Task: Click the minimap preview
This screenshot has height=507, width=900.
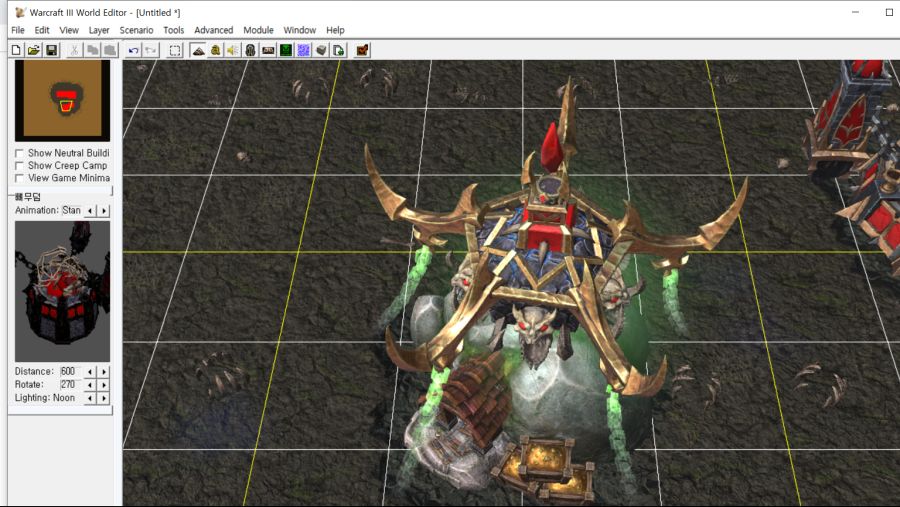Action: tap(63, 100)
